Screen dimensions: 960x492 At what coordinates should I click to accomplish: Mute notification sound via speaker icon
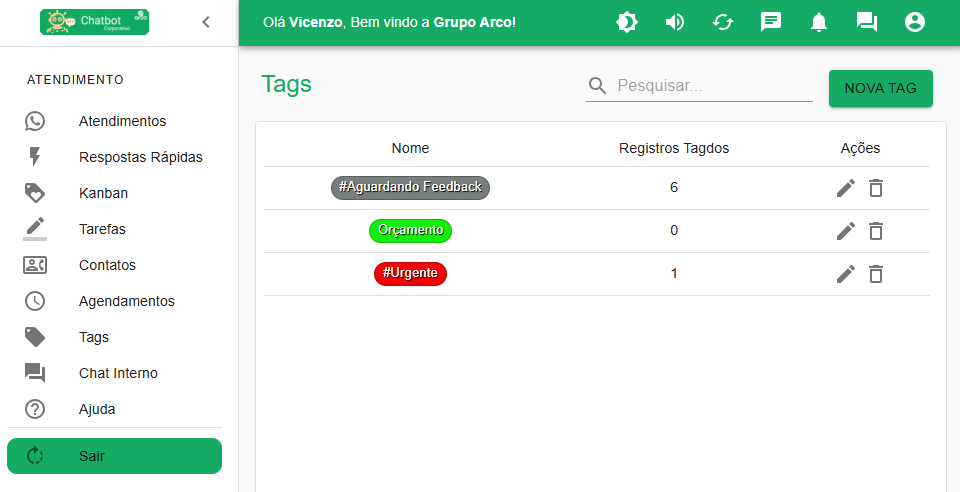click(675, 22)
